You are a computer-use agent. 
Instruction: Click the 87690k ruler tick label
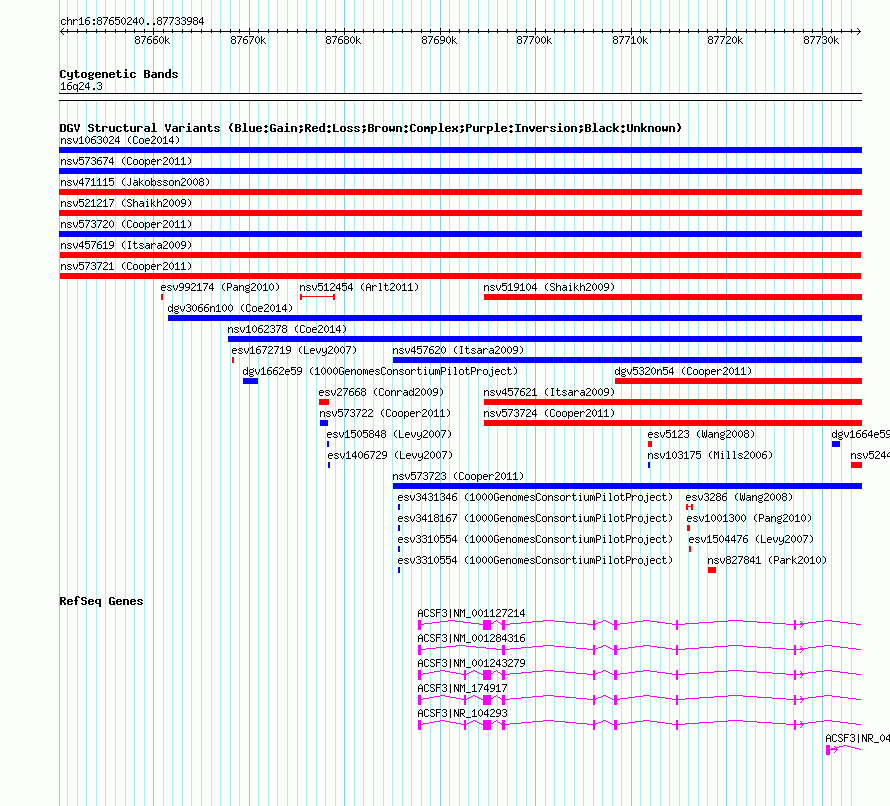(439, 40)
